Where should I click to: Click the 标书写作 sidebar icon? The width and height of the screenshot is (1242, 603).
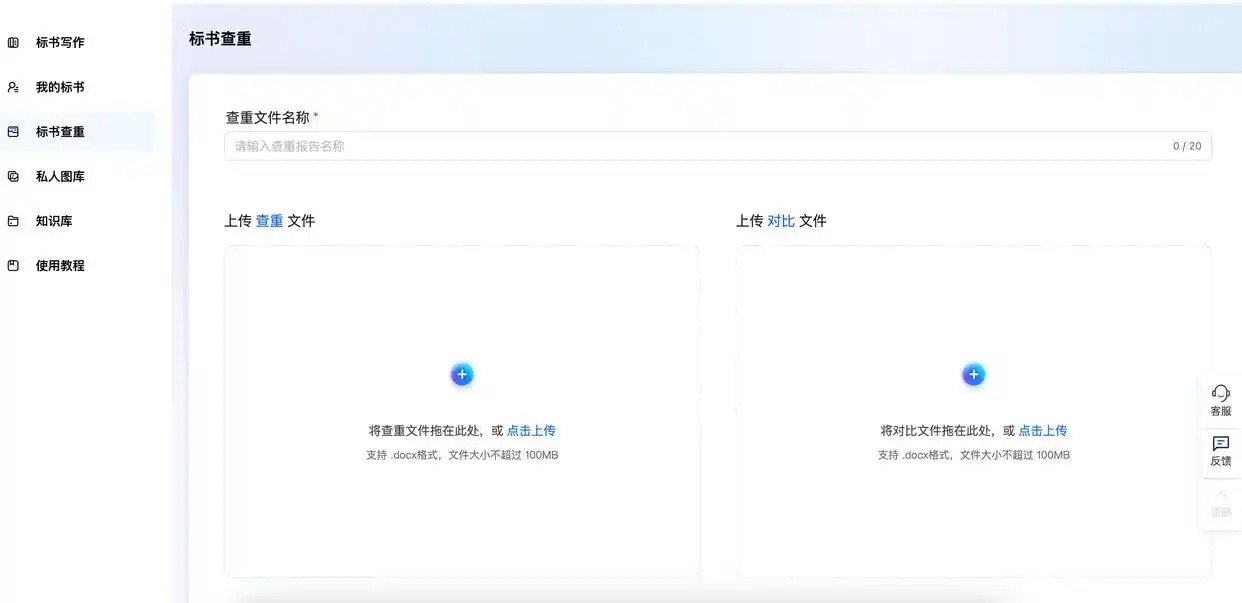[x=13, y=43]
